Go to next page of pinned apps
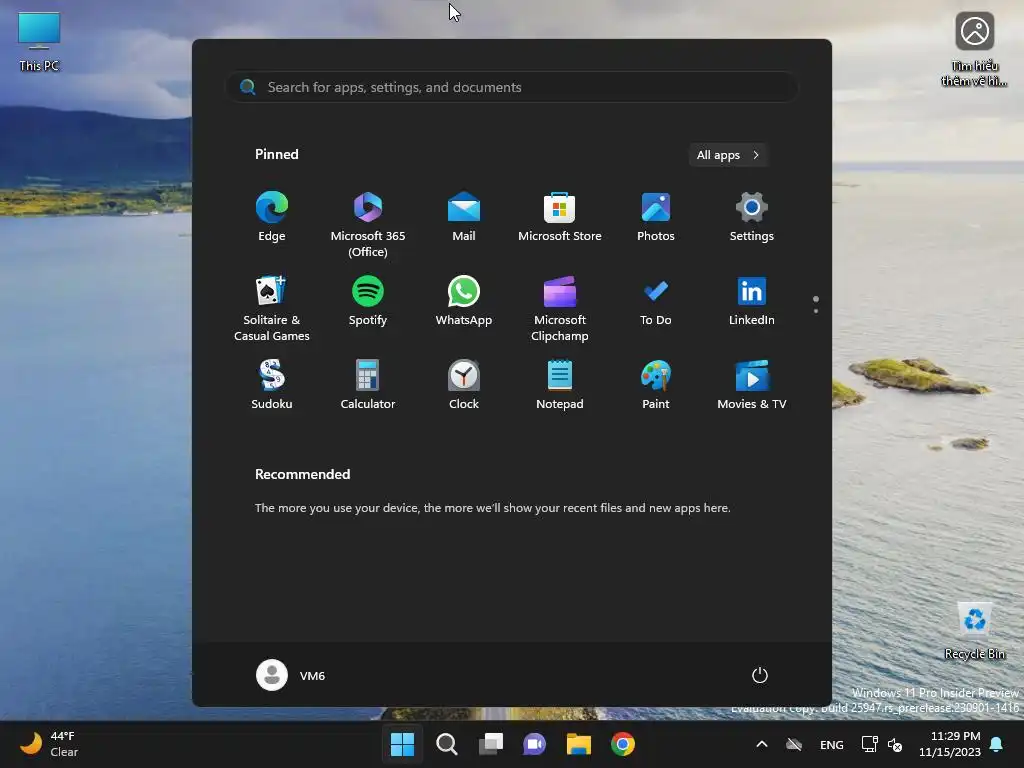This screenshot has width=1024, height=768. coord(816,311)
